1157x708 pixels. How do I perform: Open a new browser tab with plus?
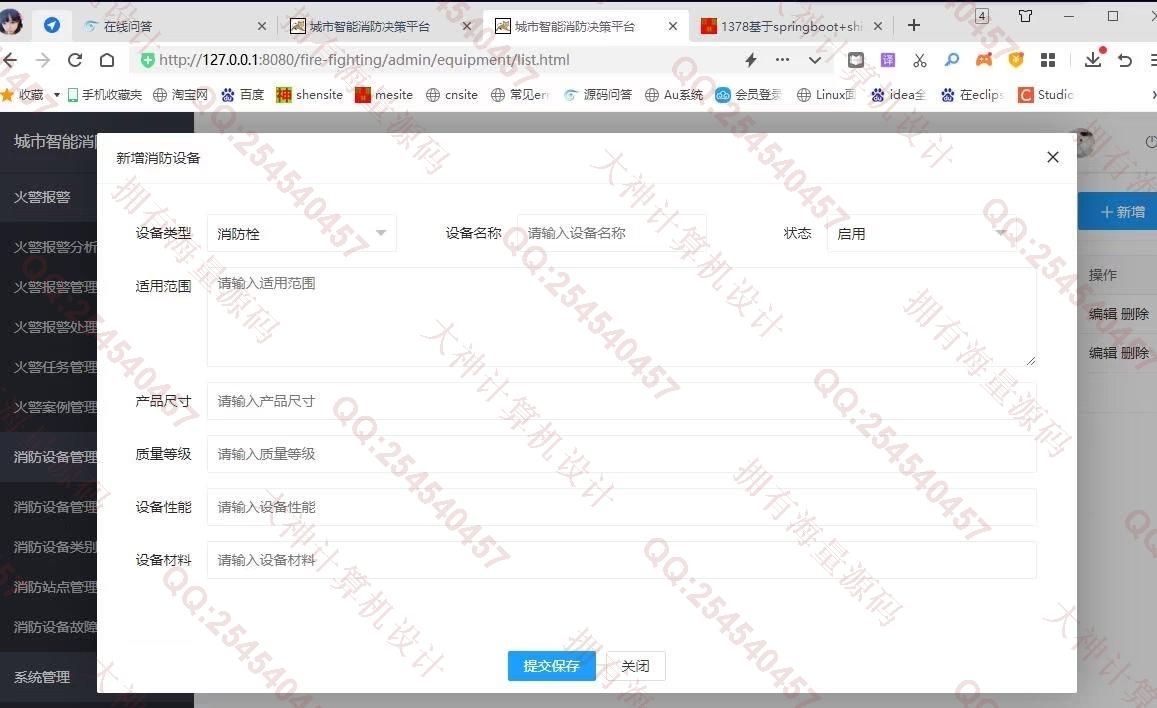click(x=913, y=26)
